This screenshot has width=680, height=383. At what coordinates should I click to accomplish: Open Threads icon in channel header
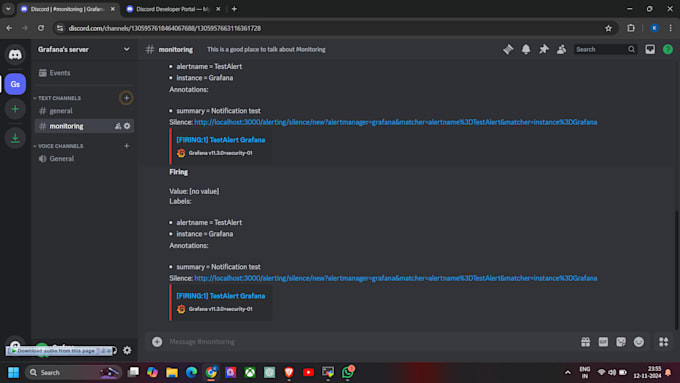tap(508, 49)
